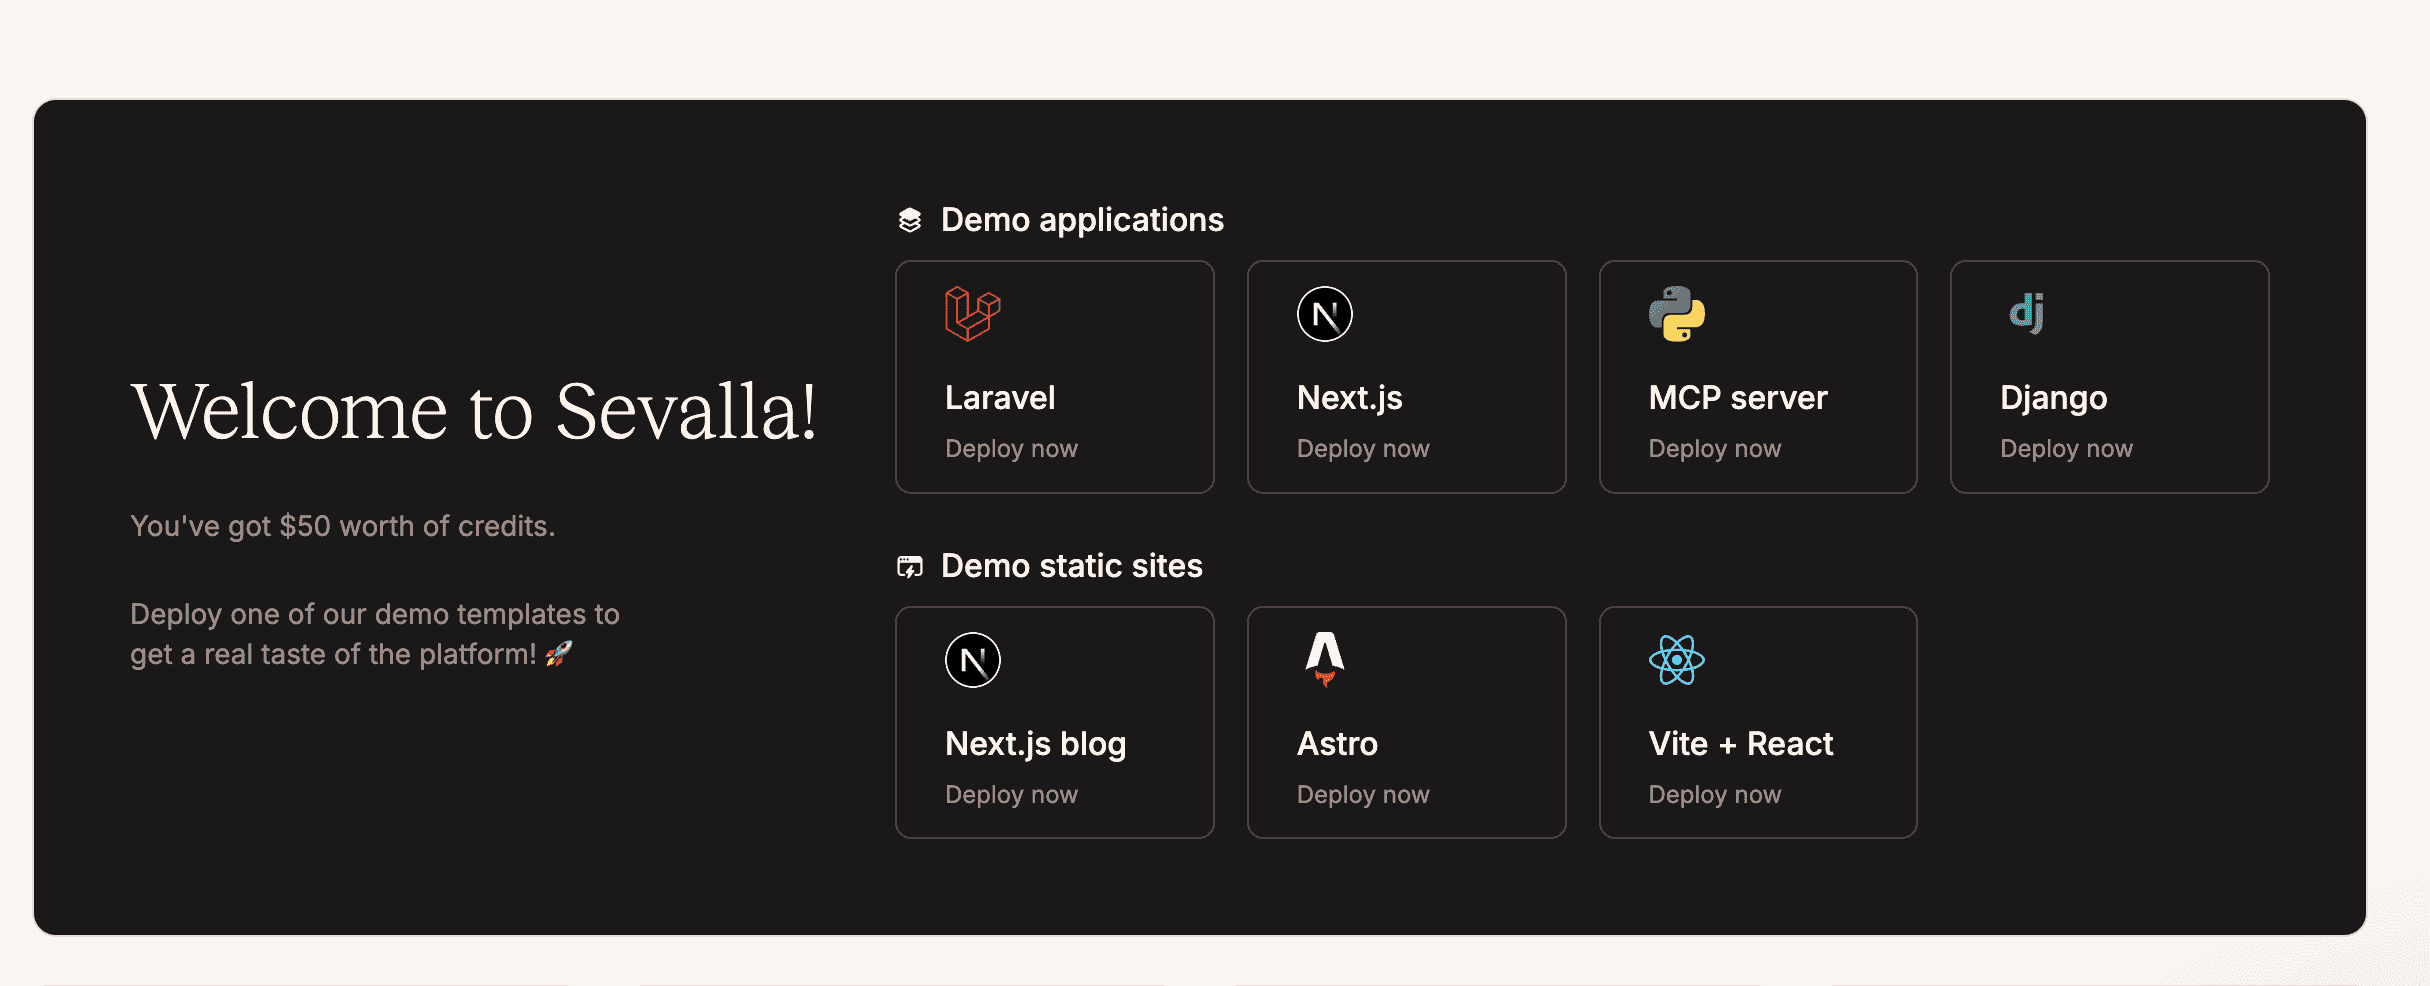Click the Python logo on MCP server card
Screen dimensions: 2430x986
click(1676, 314)
